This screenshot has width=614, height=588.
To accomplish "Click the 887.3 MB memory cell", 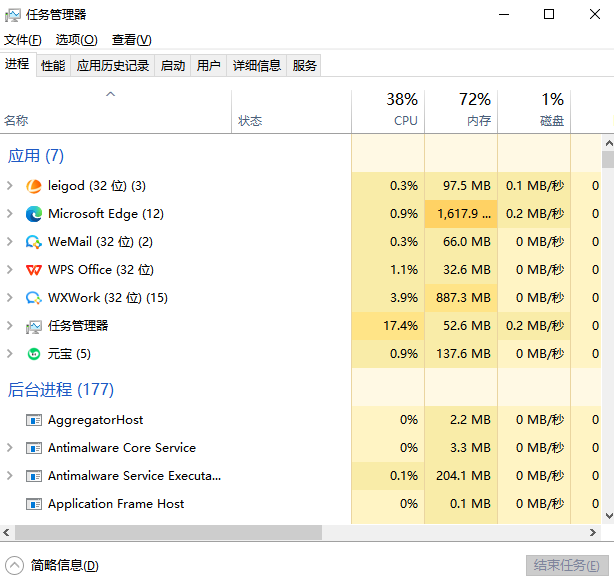I will click(461, 298).
